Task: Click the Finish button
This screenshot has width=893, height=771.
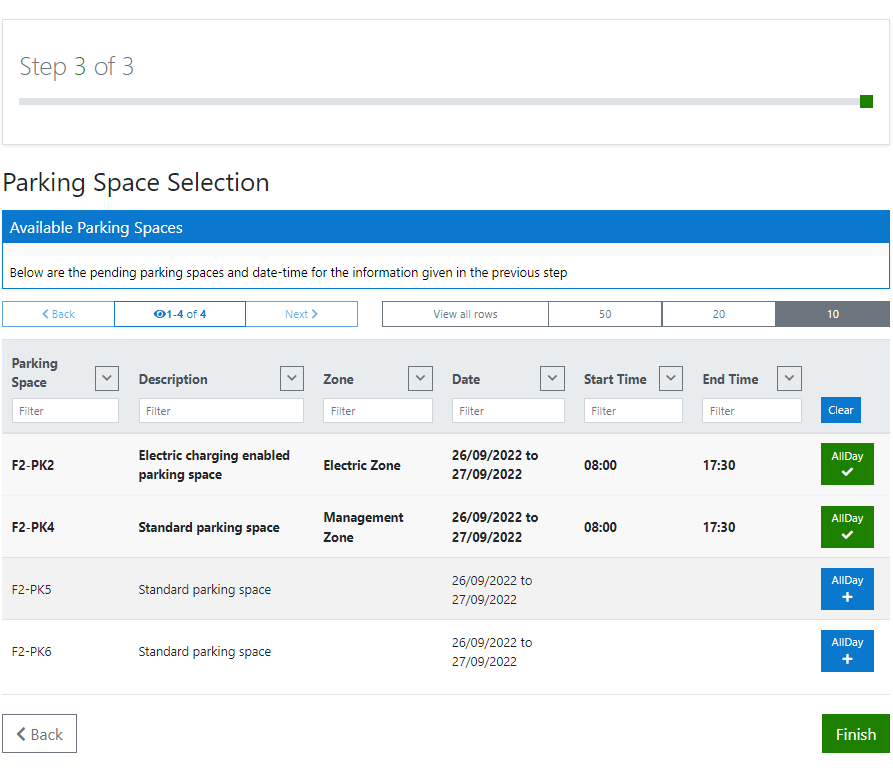Action: coord(856,733)
